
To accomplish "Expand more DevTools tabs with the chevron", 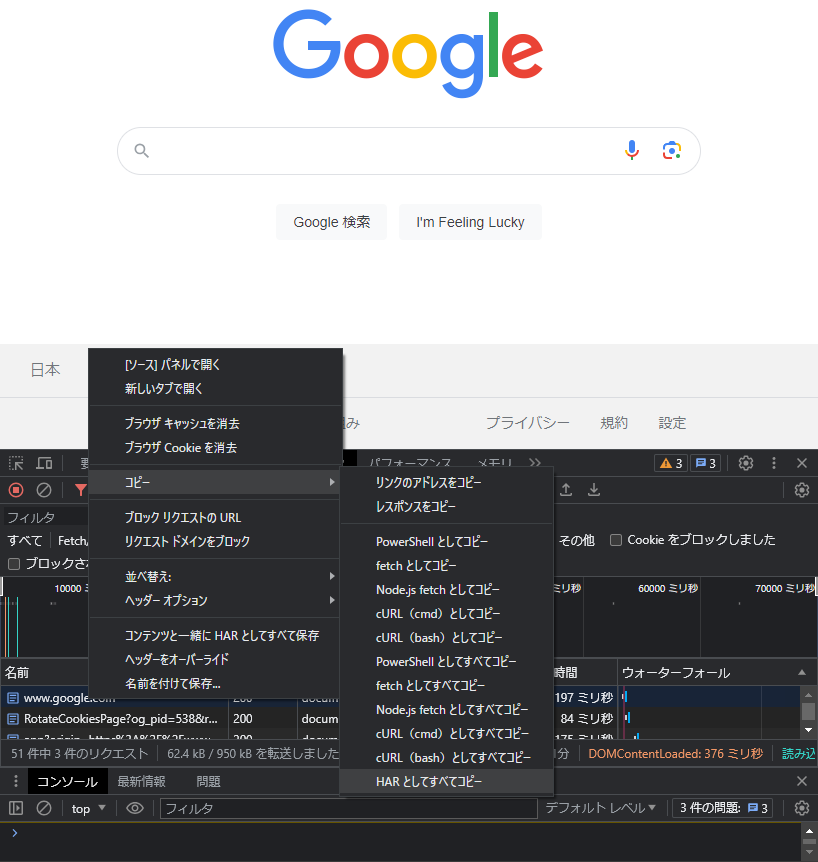I will click(x=535, y=463).
